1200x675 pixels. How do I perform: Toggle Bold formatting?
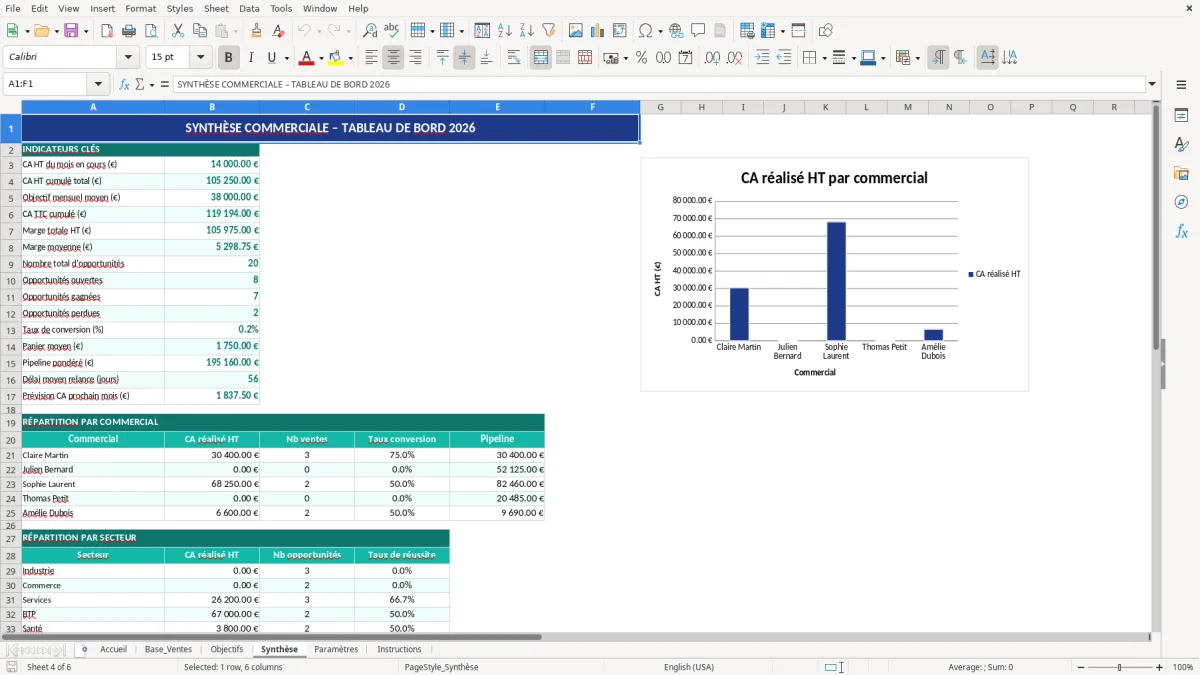228,58
